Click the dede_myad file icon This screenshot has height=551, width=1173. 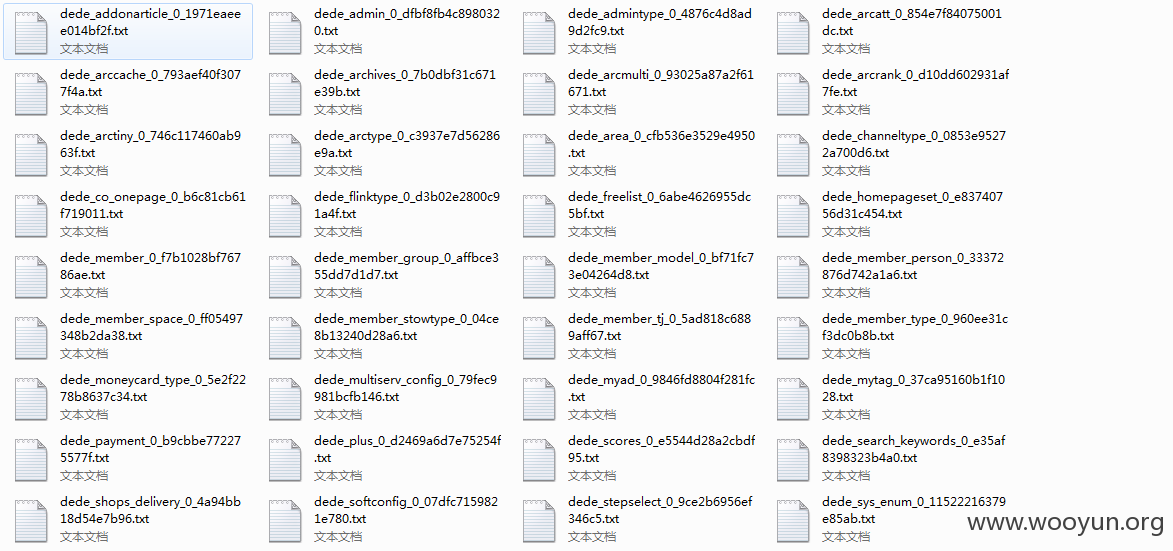540,397
